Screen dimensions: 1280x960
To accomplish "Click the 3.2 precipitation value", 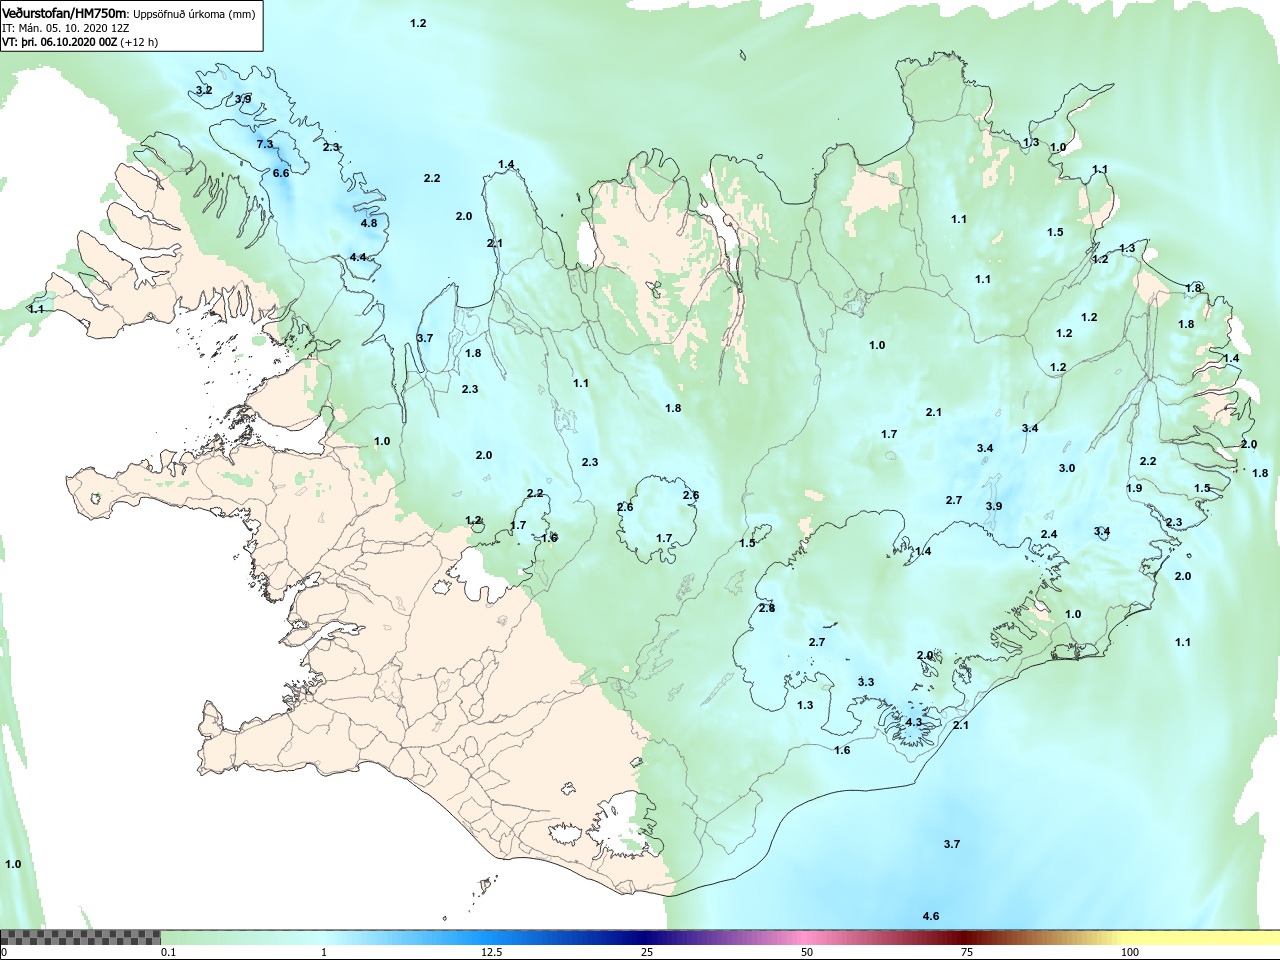I will point(204,90).
